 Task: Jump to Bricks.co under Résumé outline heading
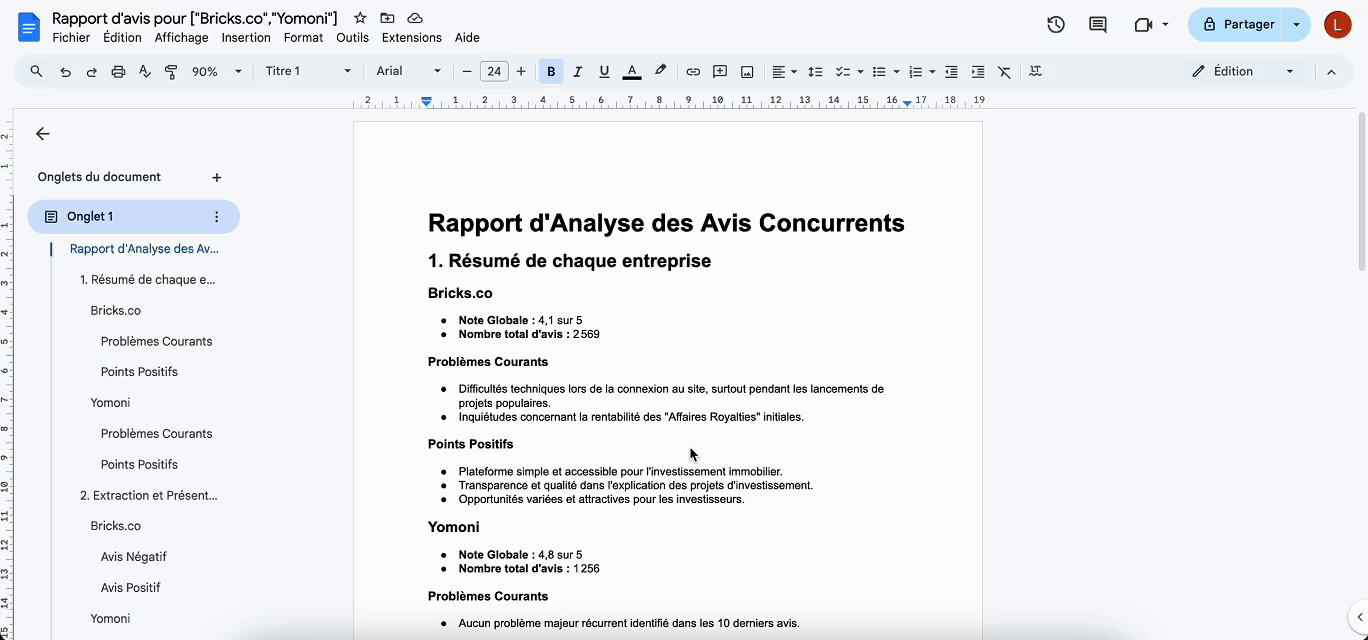(116, 310)
